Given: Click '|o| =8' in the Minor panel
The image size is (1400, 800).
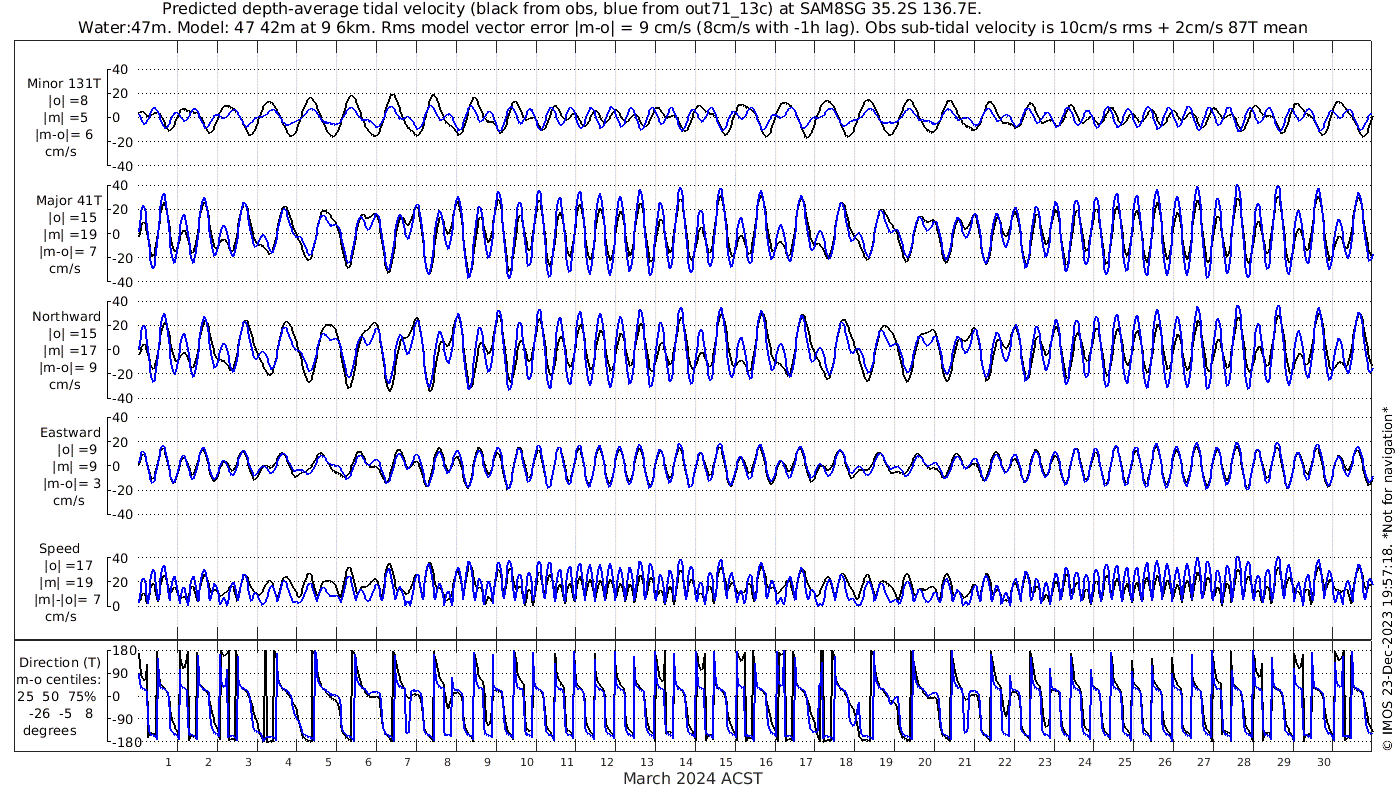Looking at the screenshot, I should click(x=68, y=100).
